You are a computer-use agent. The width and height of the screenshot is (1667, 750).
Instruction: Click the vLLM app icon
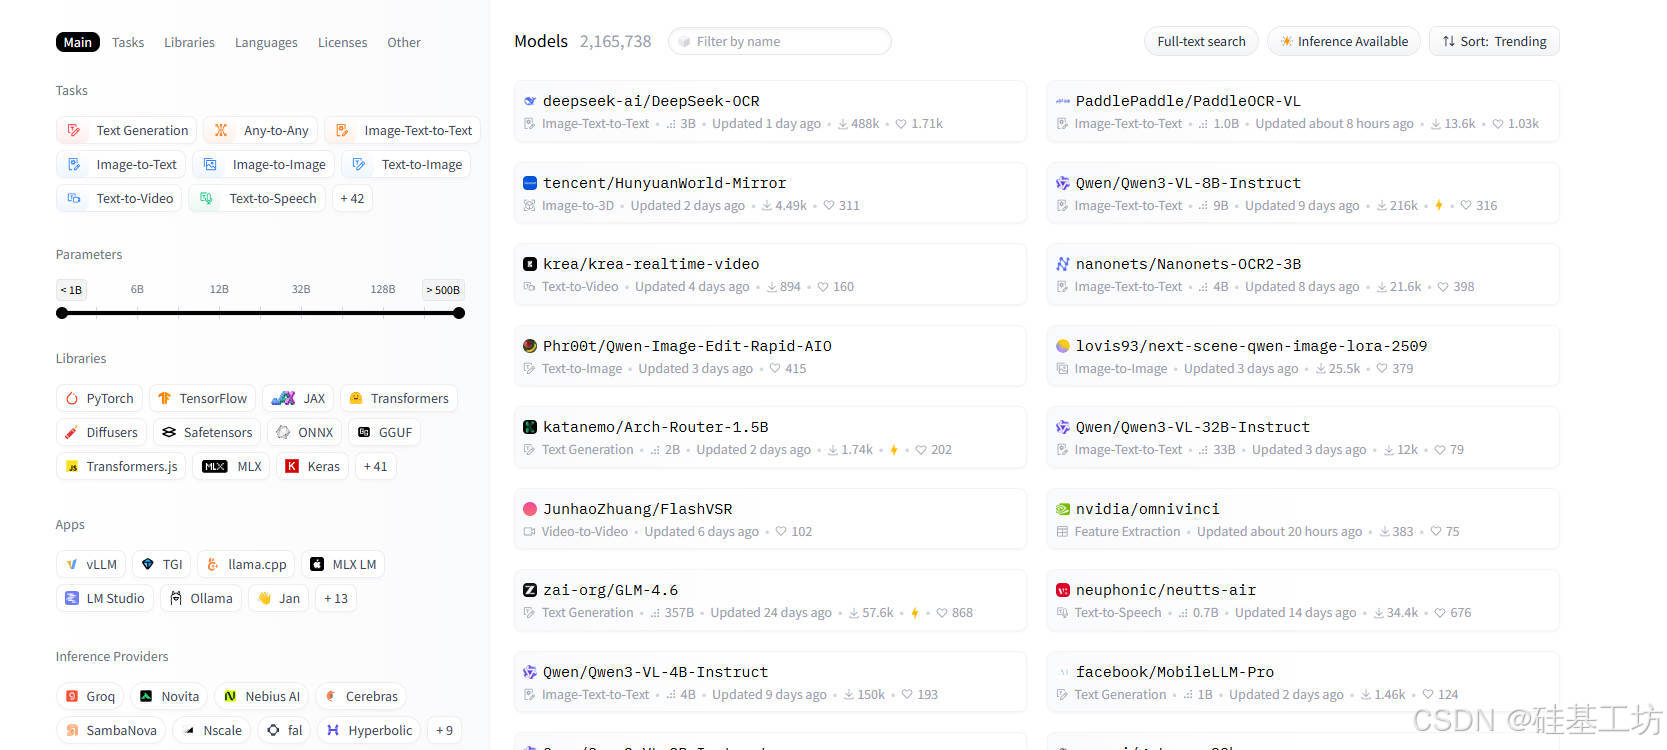pos(72,564)
